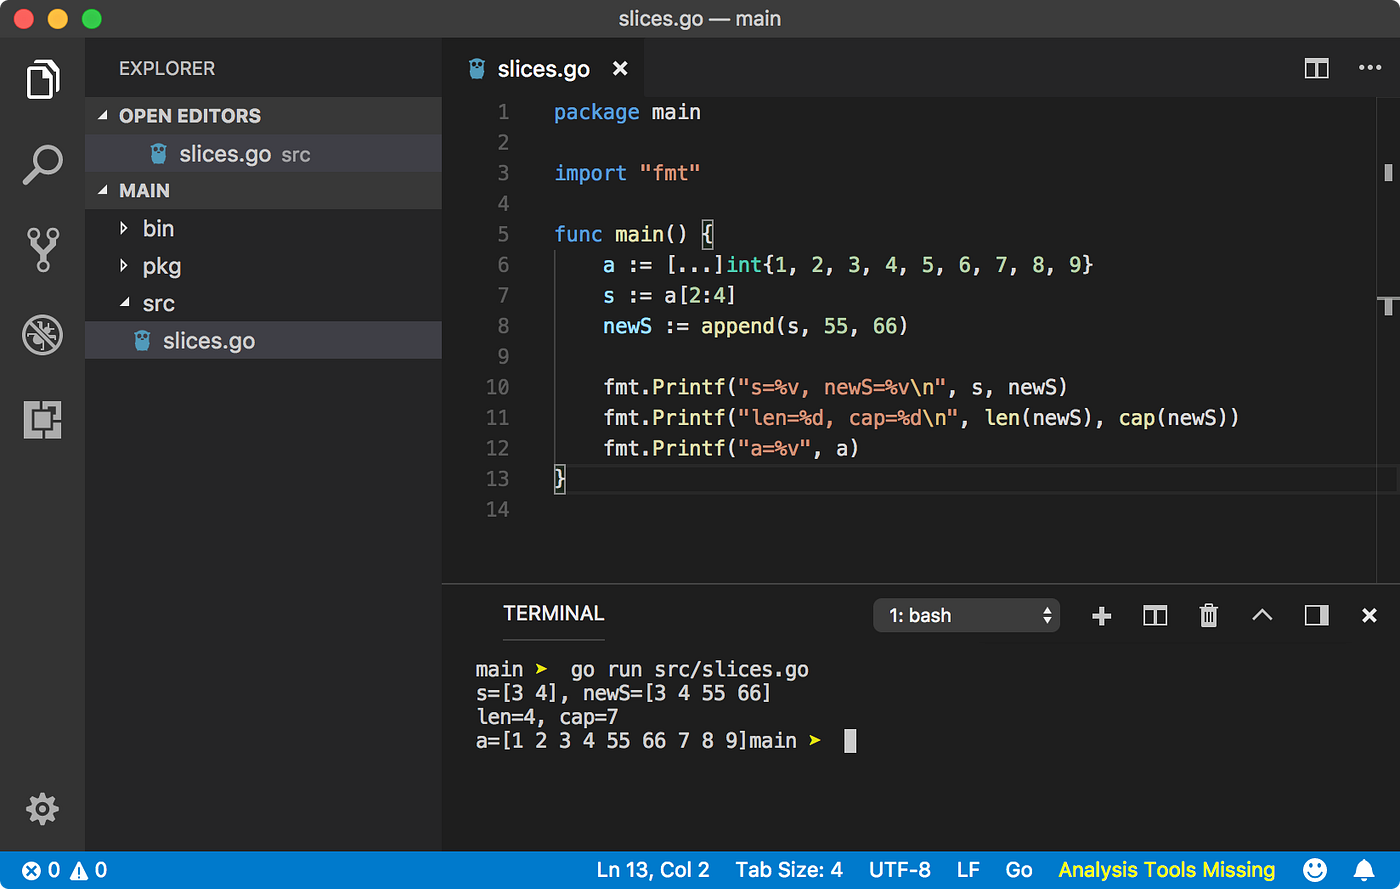Change line ending via LF indicator
This screenshot has width=1400, height=889.
[967, 869]
